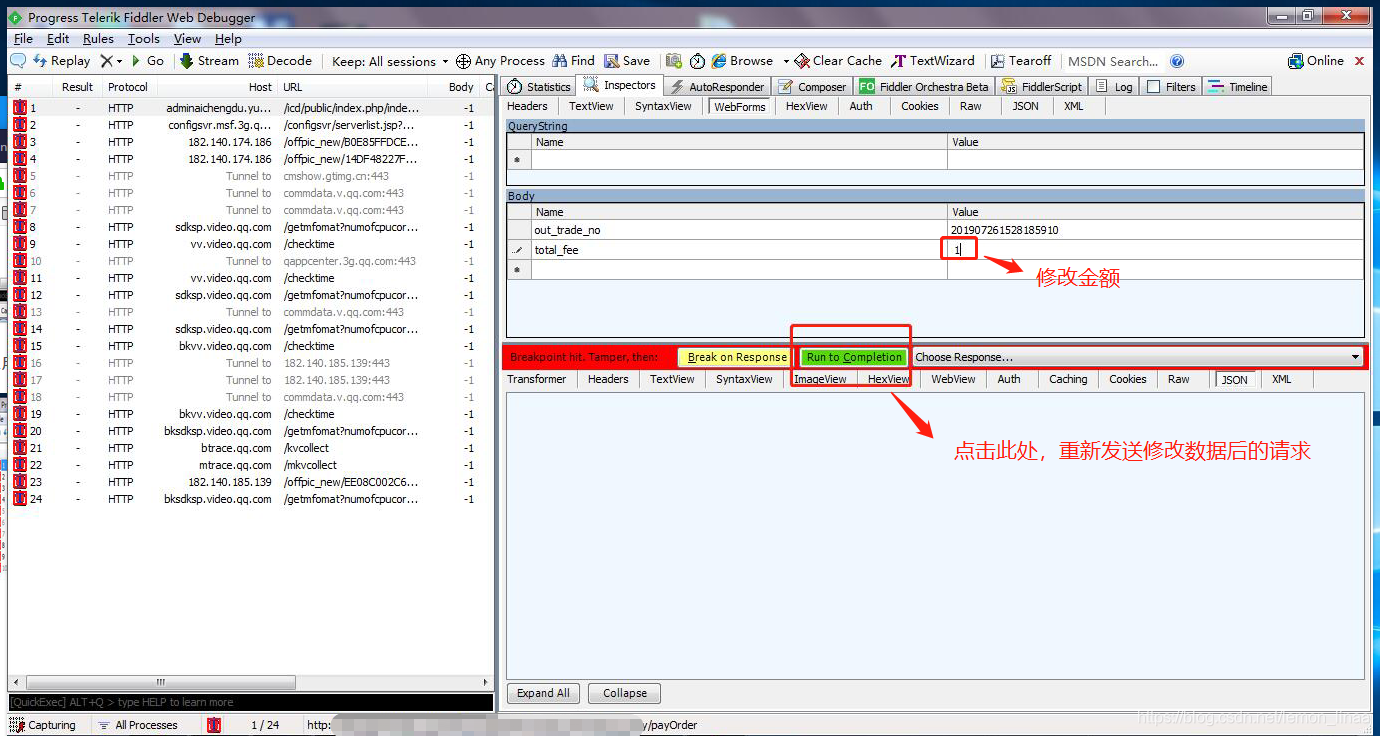Click the camera screenshot icon

point(674,61)
